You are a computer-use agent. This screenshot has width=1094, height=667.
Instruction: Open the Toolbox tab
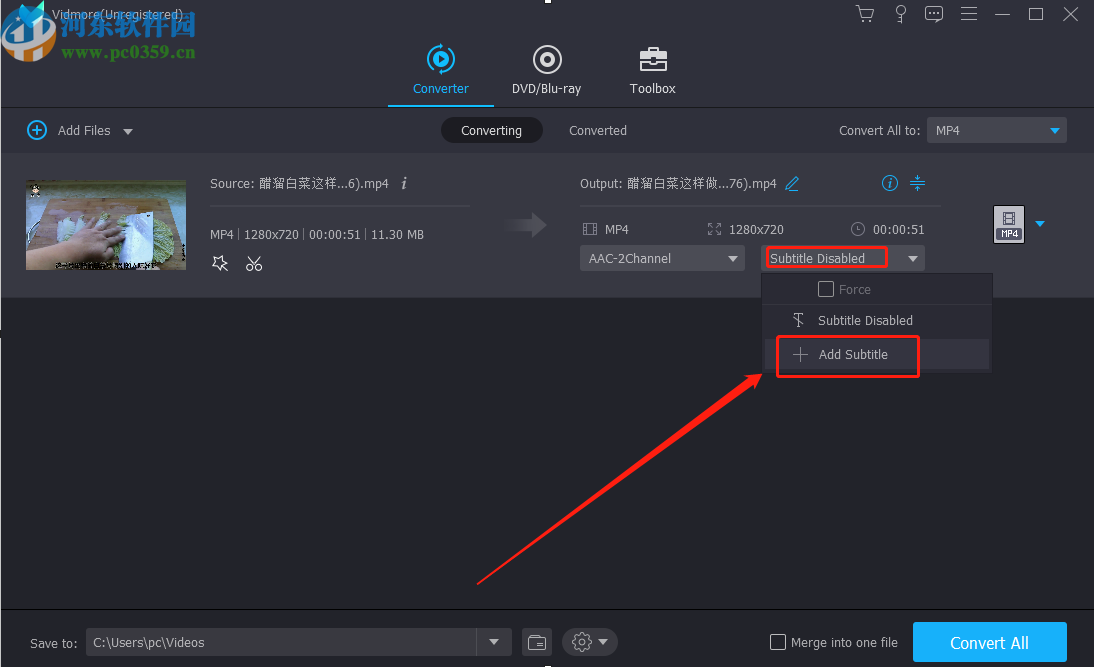[x=652, y=70]
